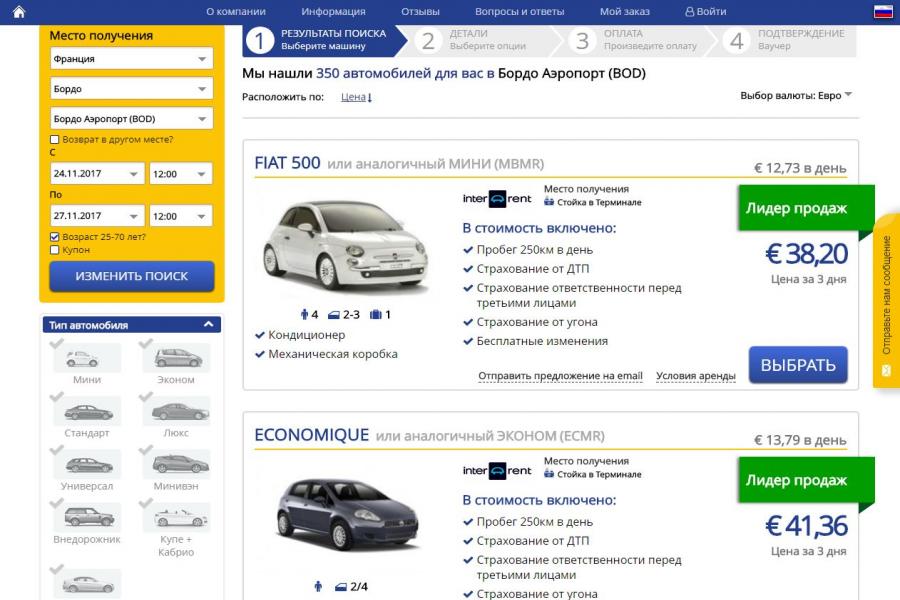Select the Купе + Кабрио car type icon
Viewport: 900px width, 600px height.
coord(176,517)
